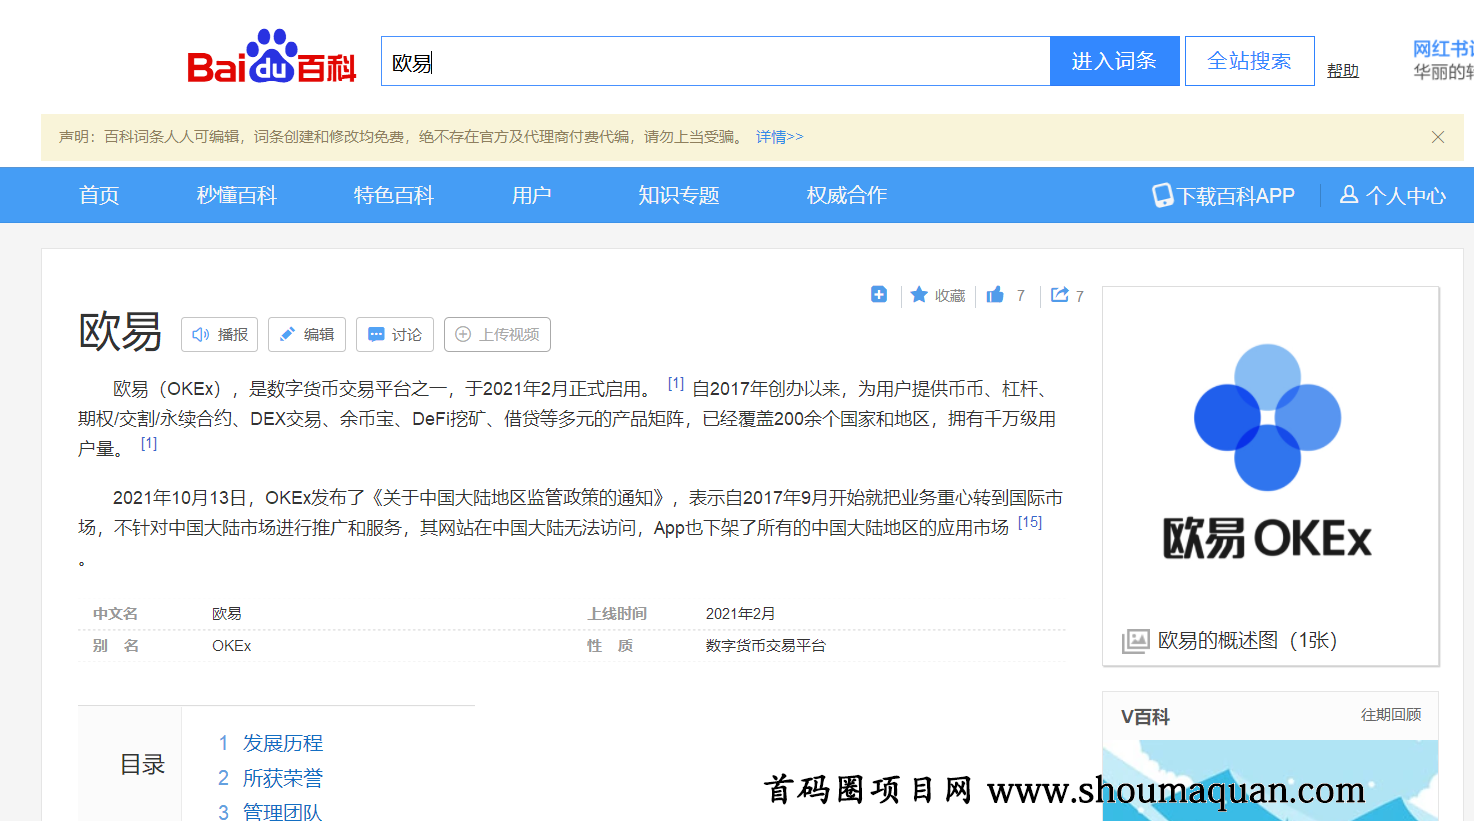The height and width of the screenshot is (821, 1474).
Task: Click the 讨论 discussion button
Action: [395, 335]
